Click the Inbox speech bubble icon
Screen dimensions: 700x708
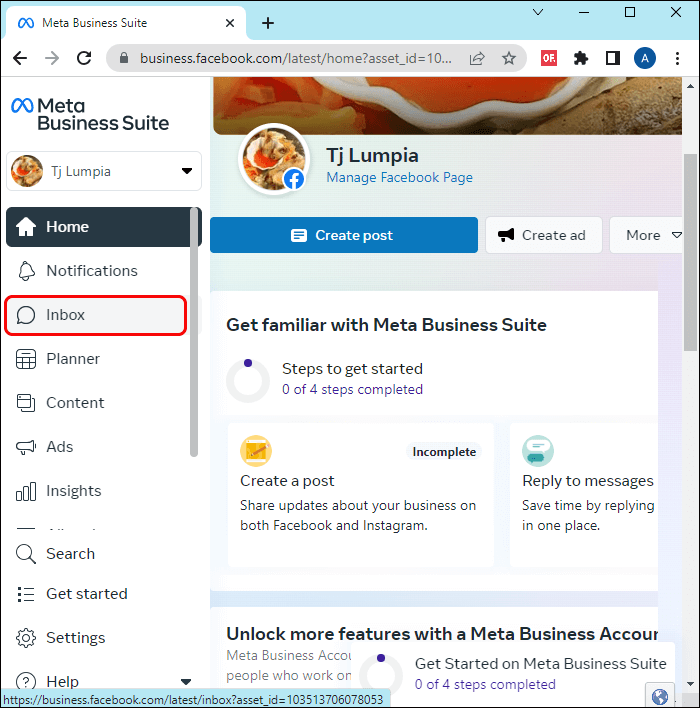26,315
